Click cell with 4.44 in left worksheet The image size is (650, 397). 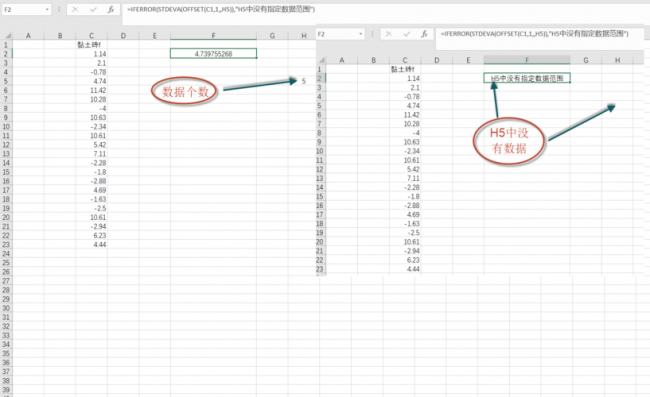click(92, 244)
